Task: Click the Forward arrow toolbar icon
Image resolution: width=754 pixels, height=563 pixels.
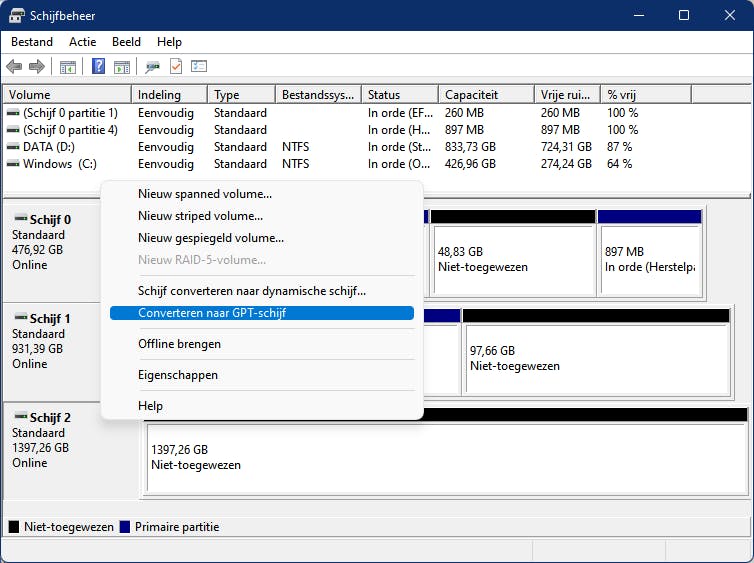Action: 37,67
